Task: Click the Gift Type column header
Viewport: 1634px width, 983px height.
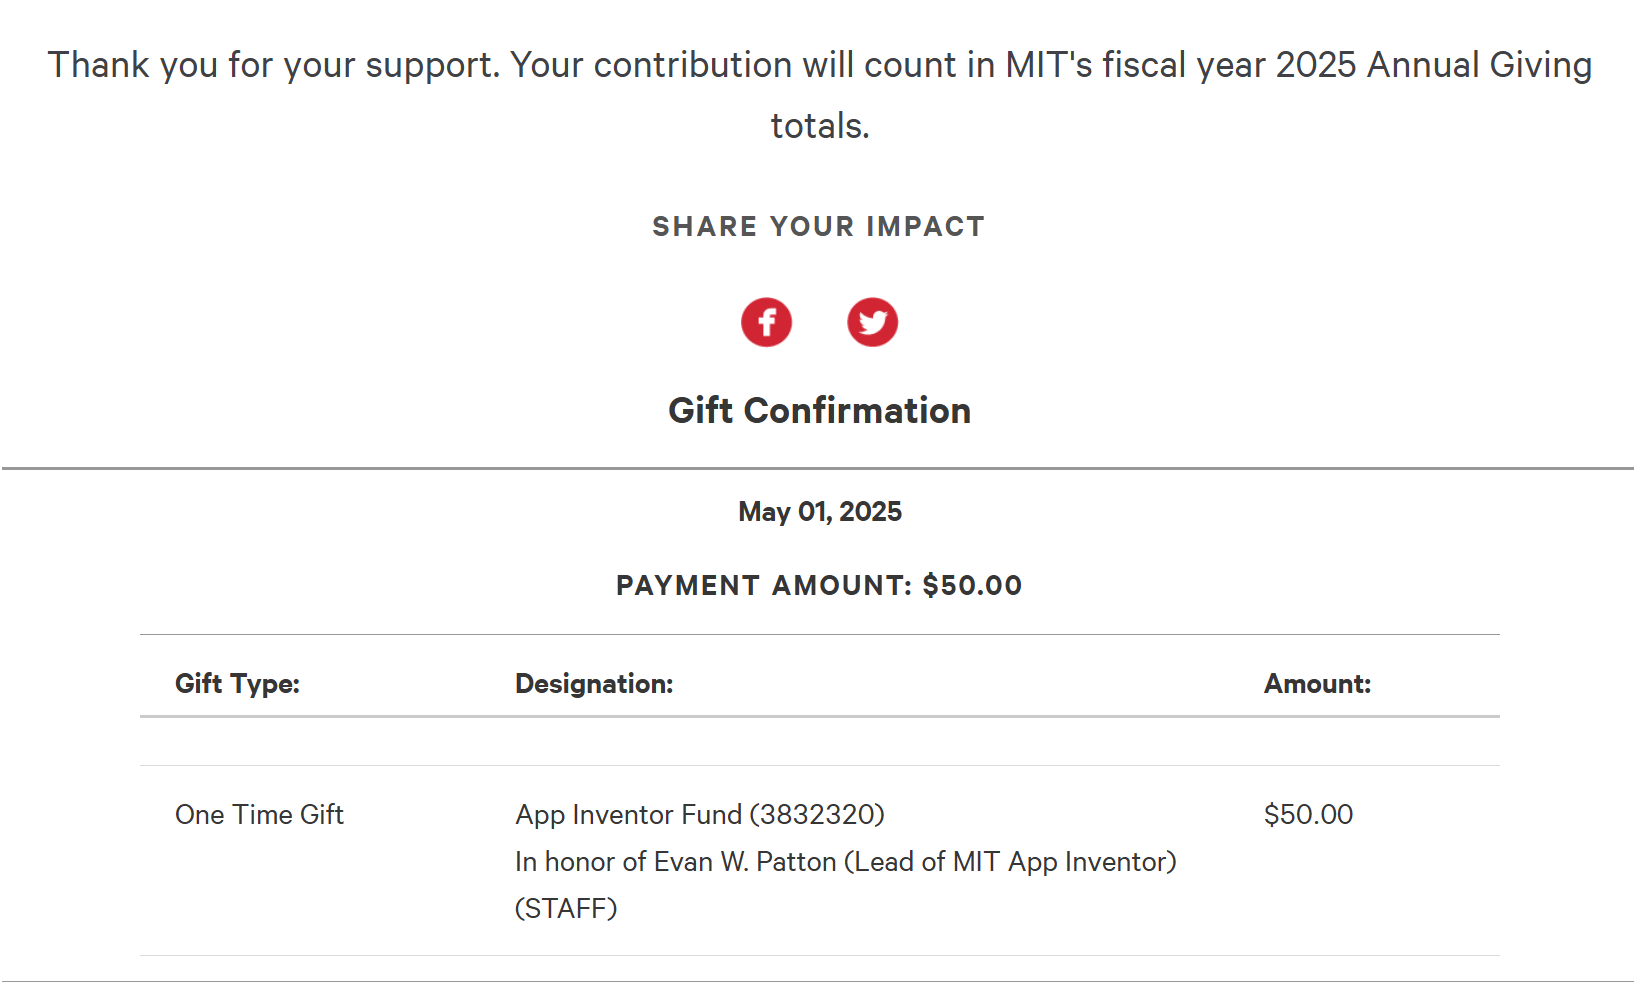Action: [237, 684]
